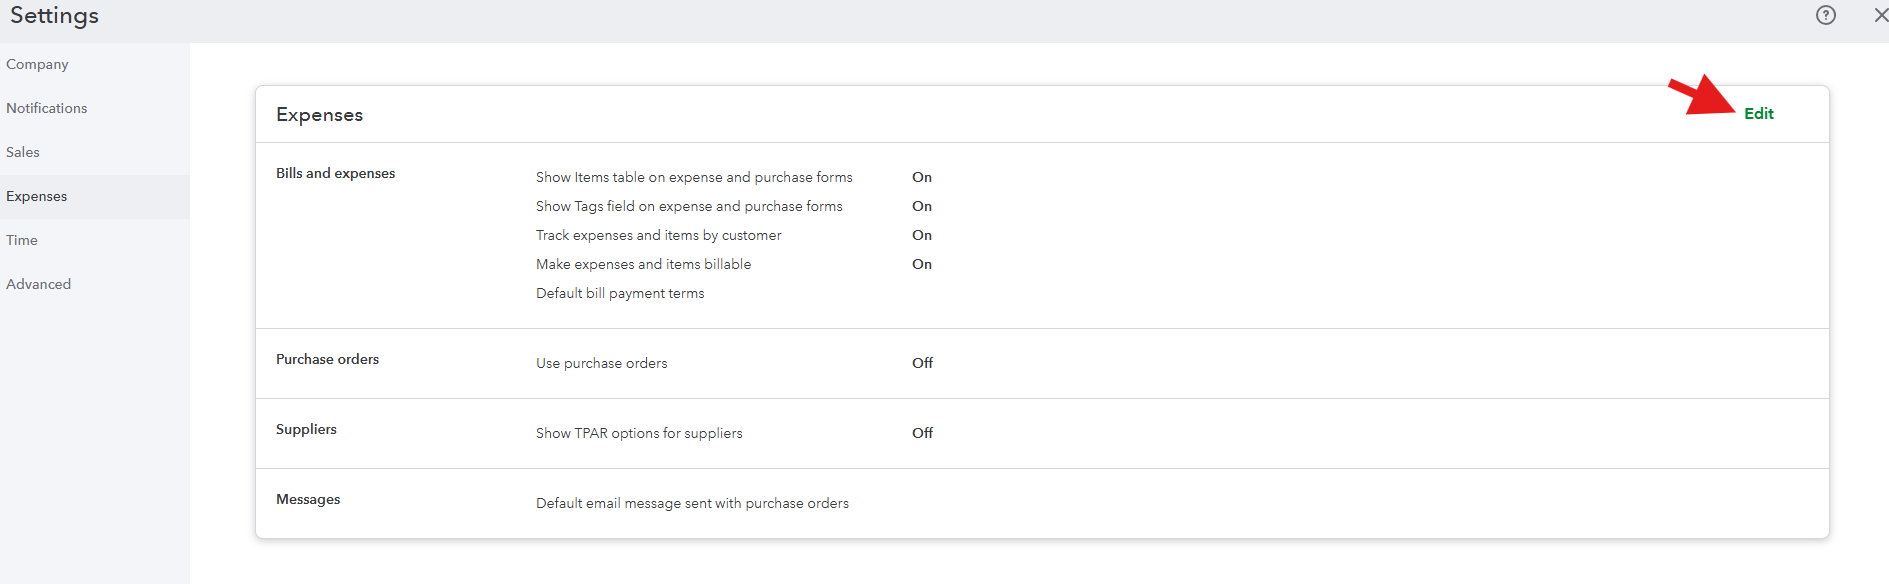Click Make expenses and items billable row

(x=643, y=264)
